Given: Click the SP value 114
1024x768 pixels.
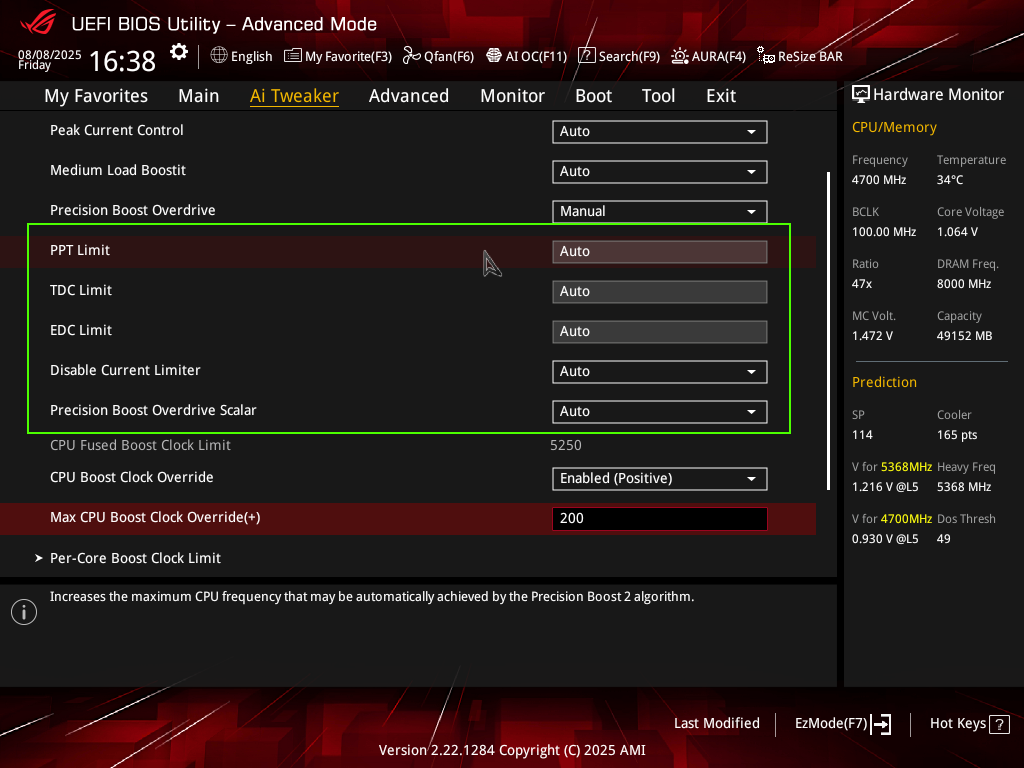Looking at the screenshot, I should (x=862, y=435).
